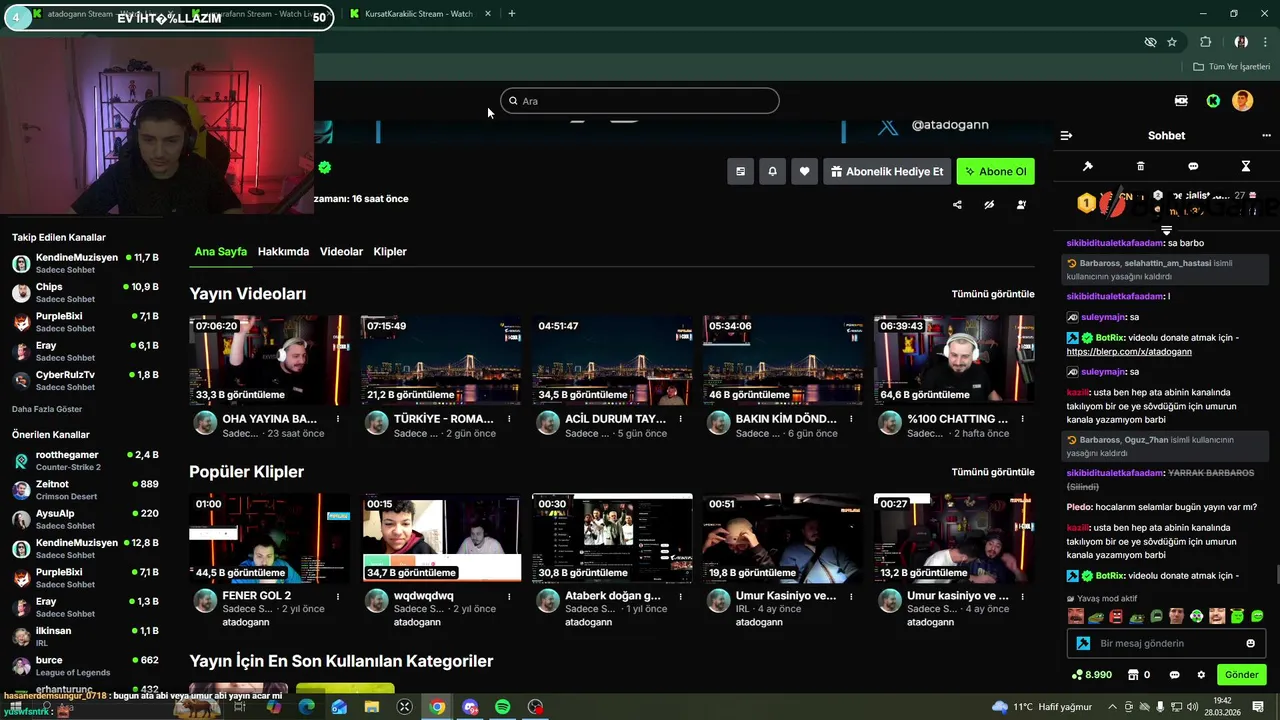Screen dimensions: 1280x720
Task: Open options menu for OHA YAYINA video
Action: (338, 419)
